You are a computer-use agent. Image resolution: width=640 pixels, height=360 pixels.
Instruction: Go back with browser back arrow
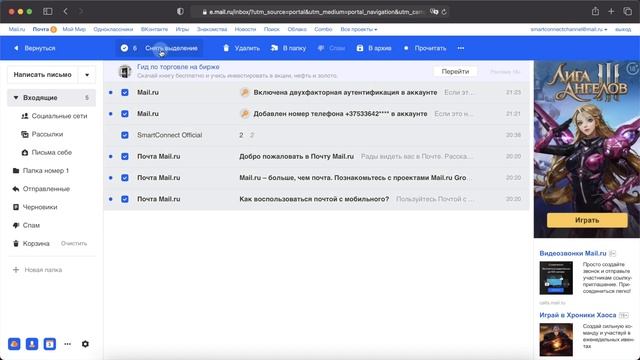[65, 11]
